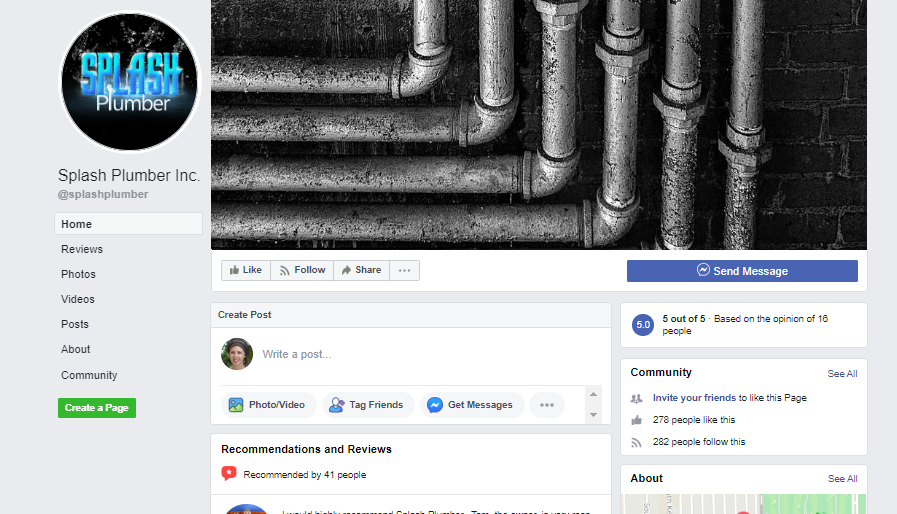
Task: Open the About tab in sidebar
Action: pyautogui.click(x=76, y=349)
